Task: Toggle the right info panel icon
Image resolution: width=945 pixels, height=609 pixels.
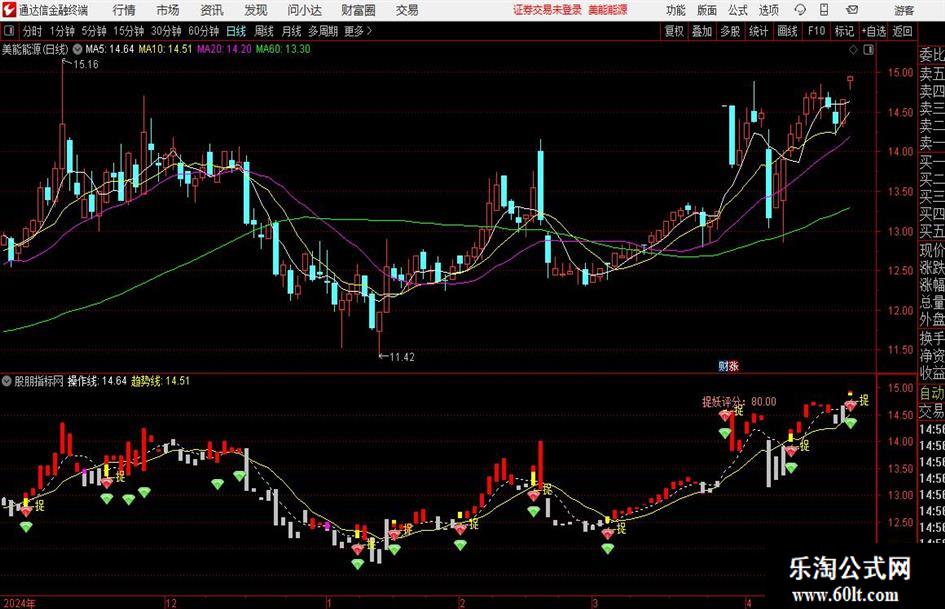Action: tap(868, 50)
